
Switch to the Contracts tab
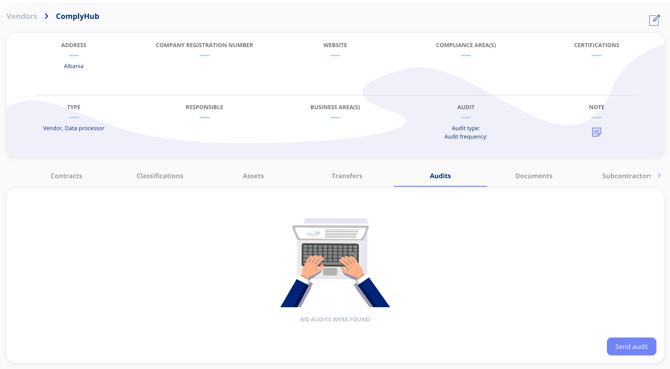click(66, 176)
